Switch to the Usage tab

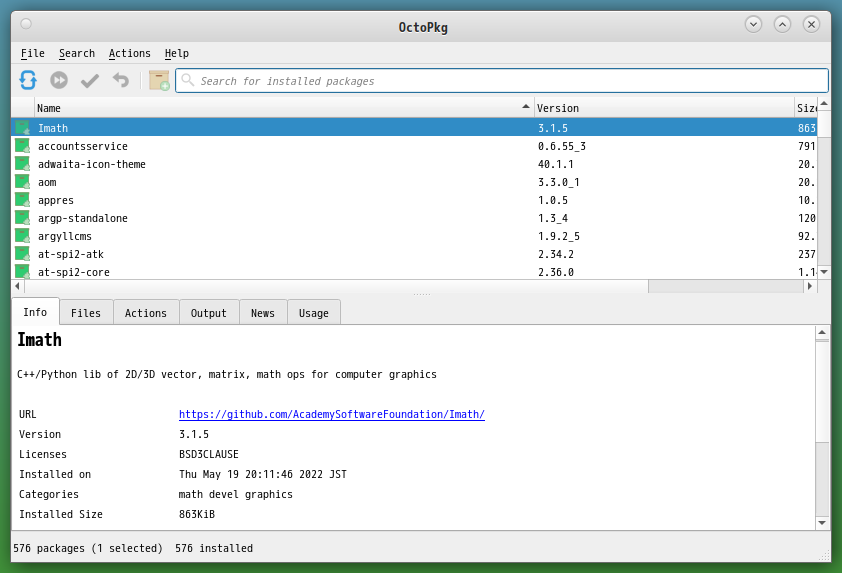314,313
